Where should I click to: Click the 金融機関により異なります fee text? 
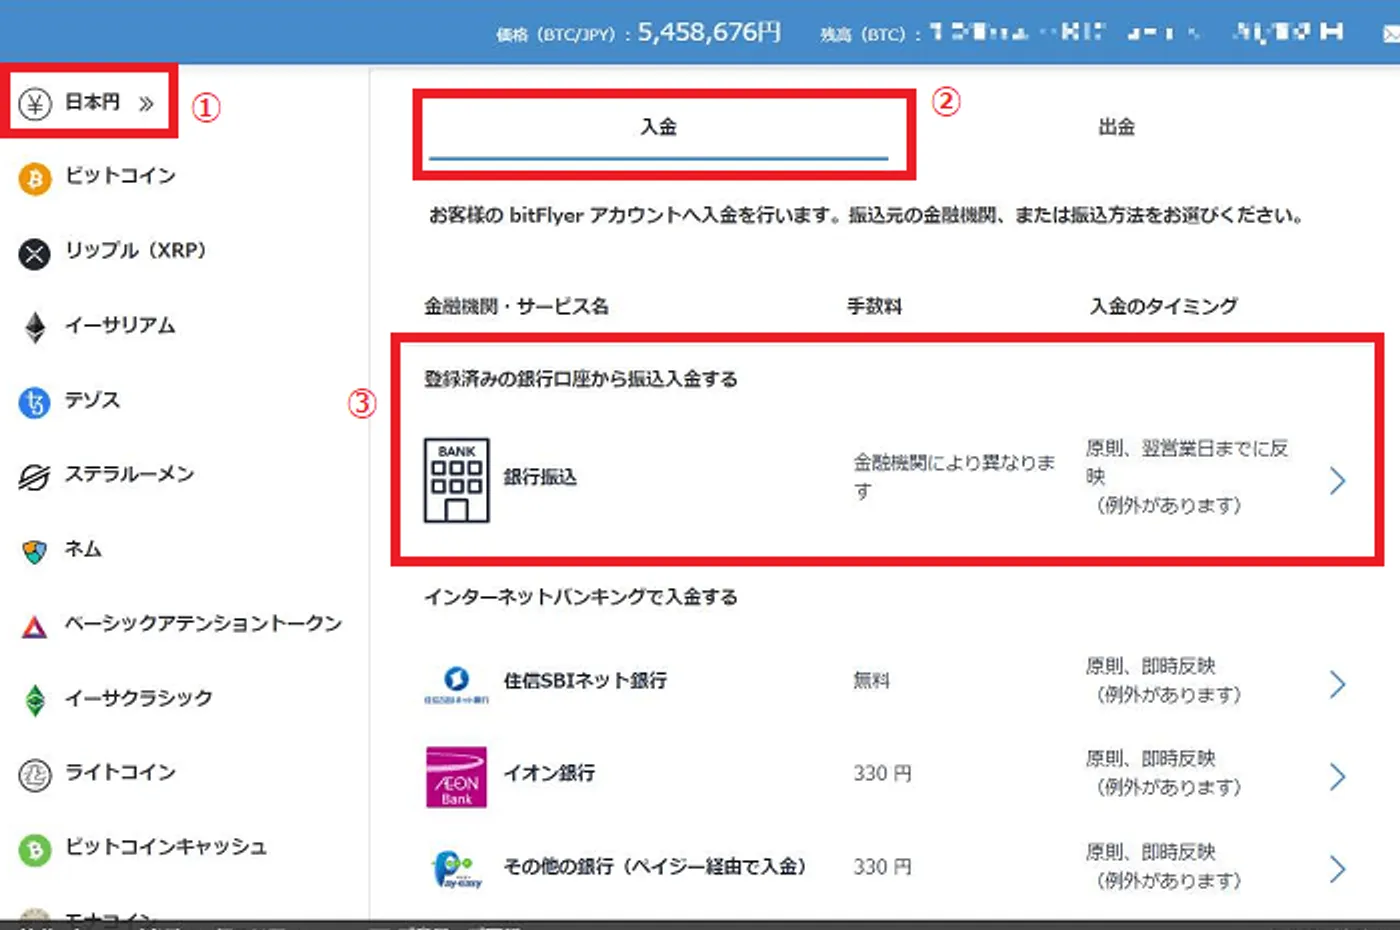954,477
